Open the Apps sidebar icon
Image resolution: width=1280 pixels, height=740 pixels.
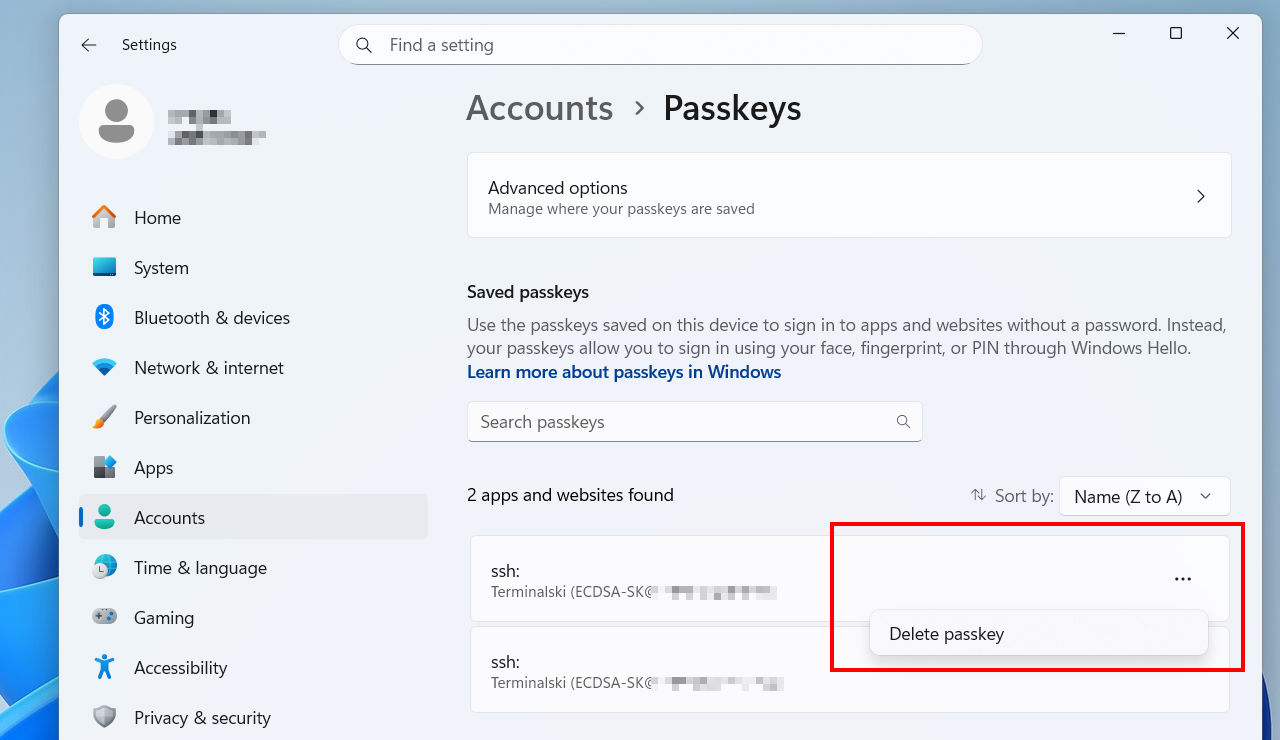[105, 468]
